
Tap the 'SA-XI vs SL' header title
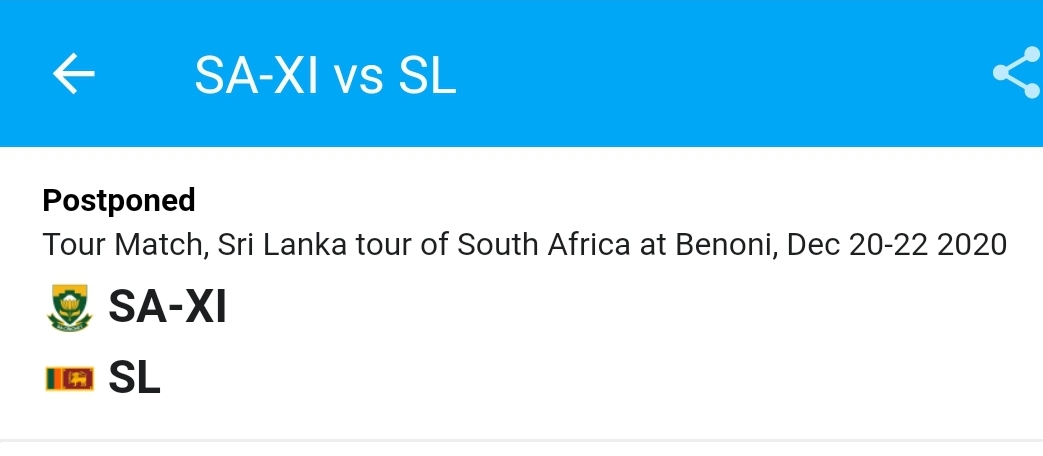coord(325,76)
